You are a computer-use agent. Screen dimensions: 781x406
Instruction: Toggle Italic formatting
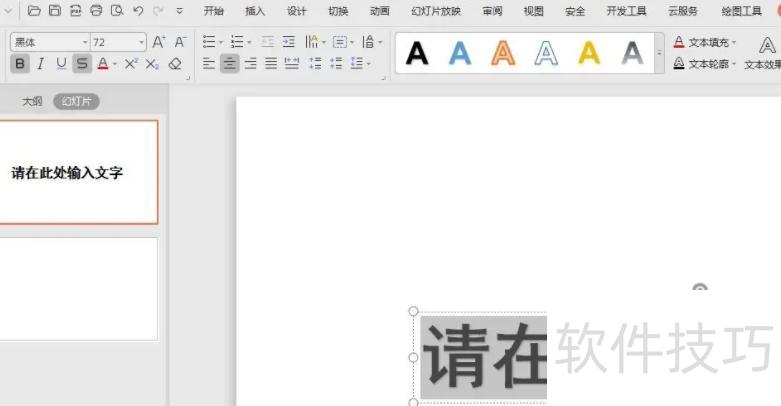click(x=40, y=64)
